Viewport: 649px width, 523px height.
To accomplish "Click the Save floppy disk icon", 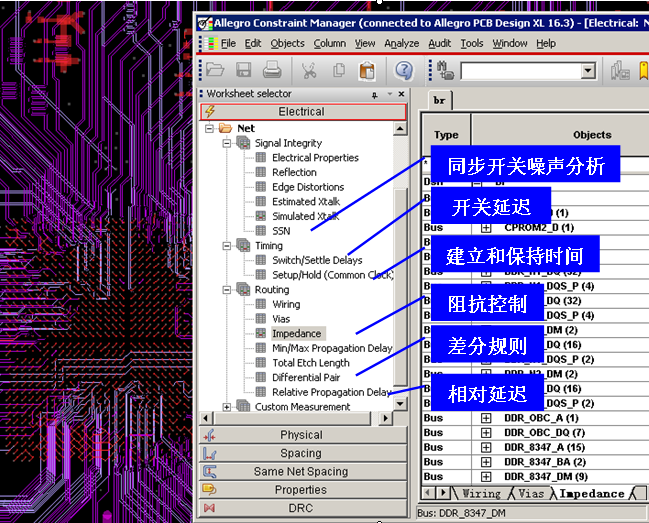I will (244, 70).
